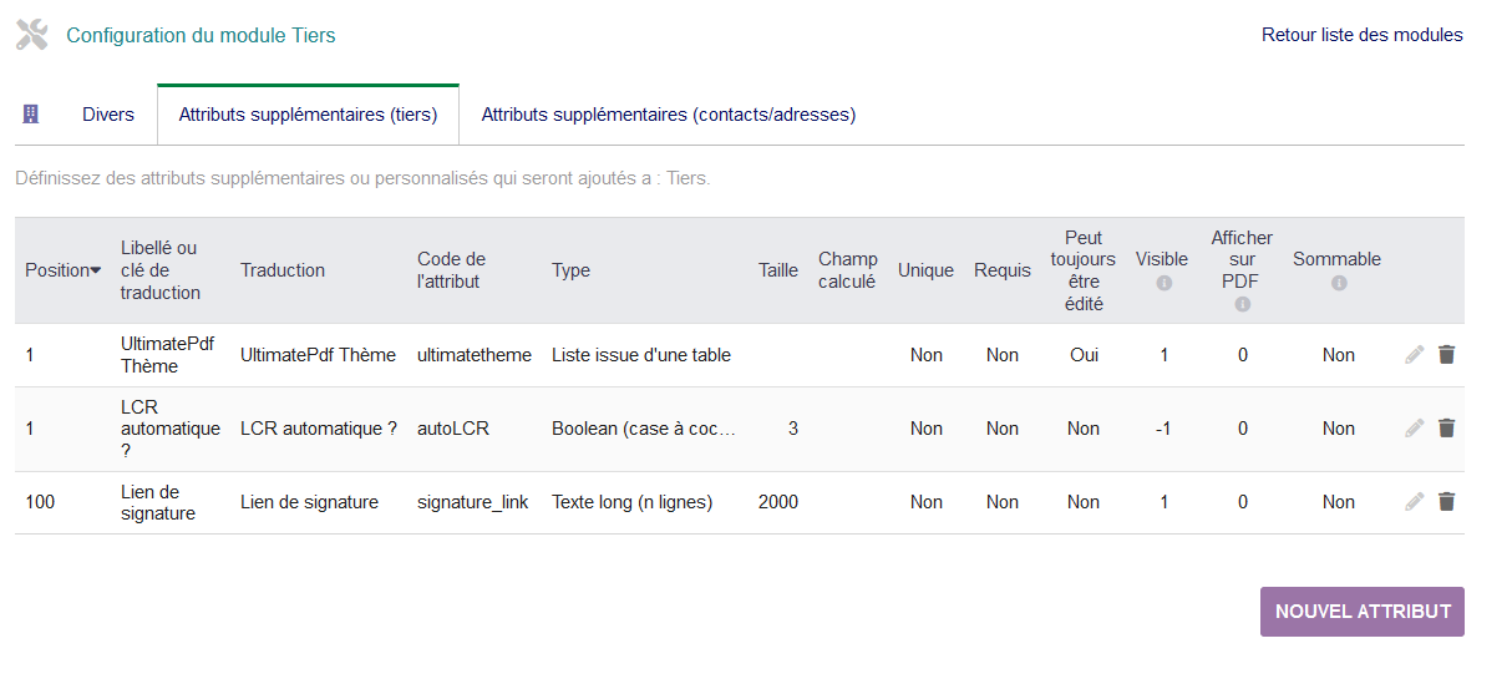Edit the LCR automatique attribute with pencil icon
The width and height of the screenshot is (1487, 684).
coord(1414,428)
